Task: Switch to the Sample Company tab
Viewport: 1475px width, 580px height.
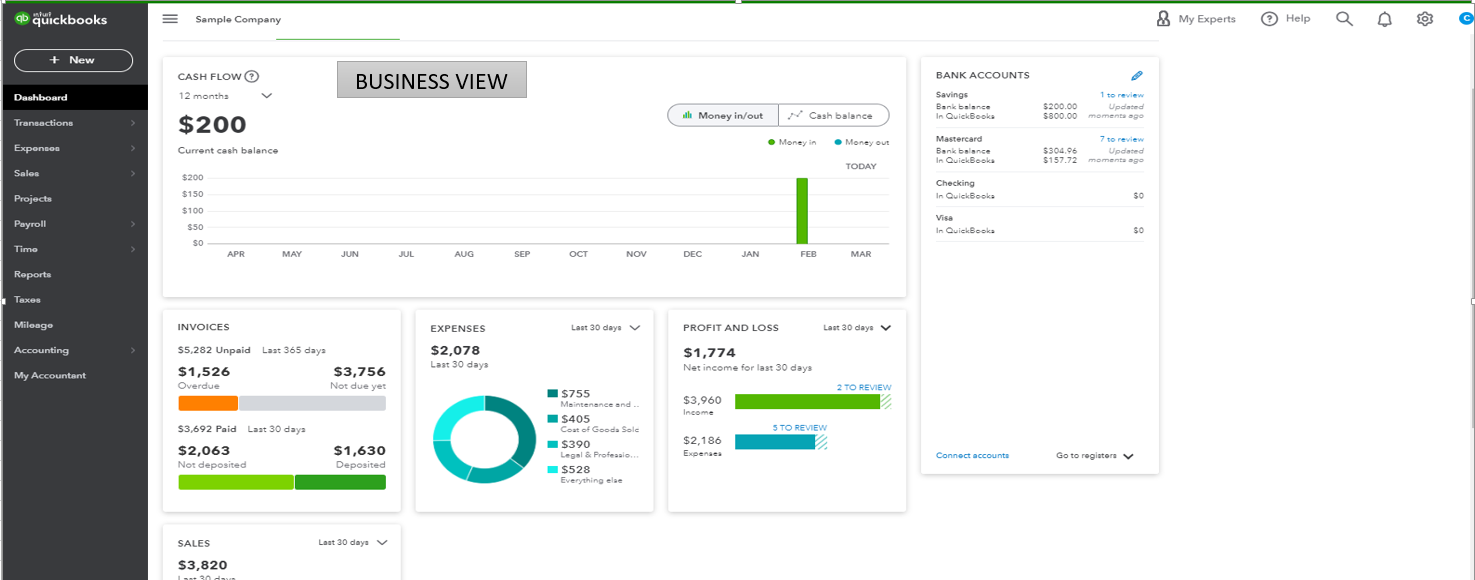Action: tap(238, 18)
